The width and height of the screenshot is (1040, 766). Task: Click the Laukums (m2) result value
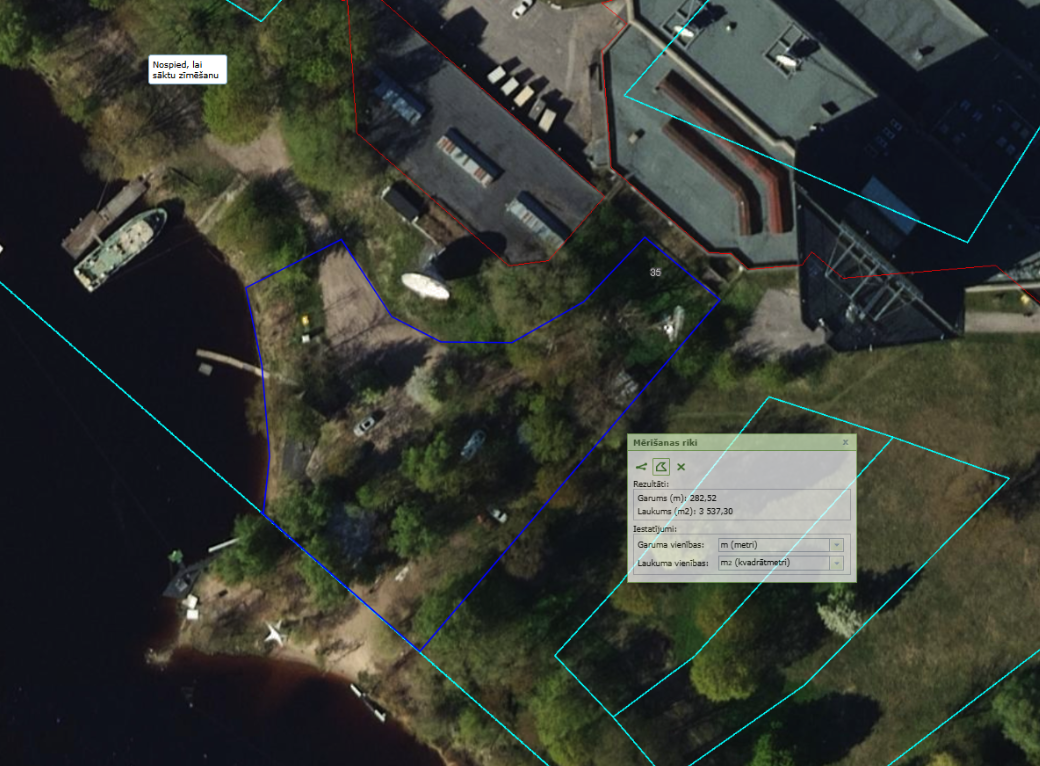point(716,511)
